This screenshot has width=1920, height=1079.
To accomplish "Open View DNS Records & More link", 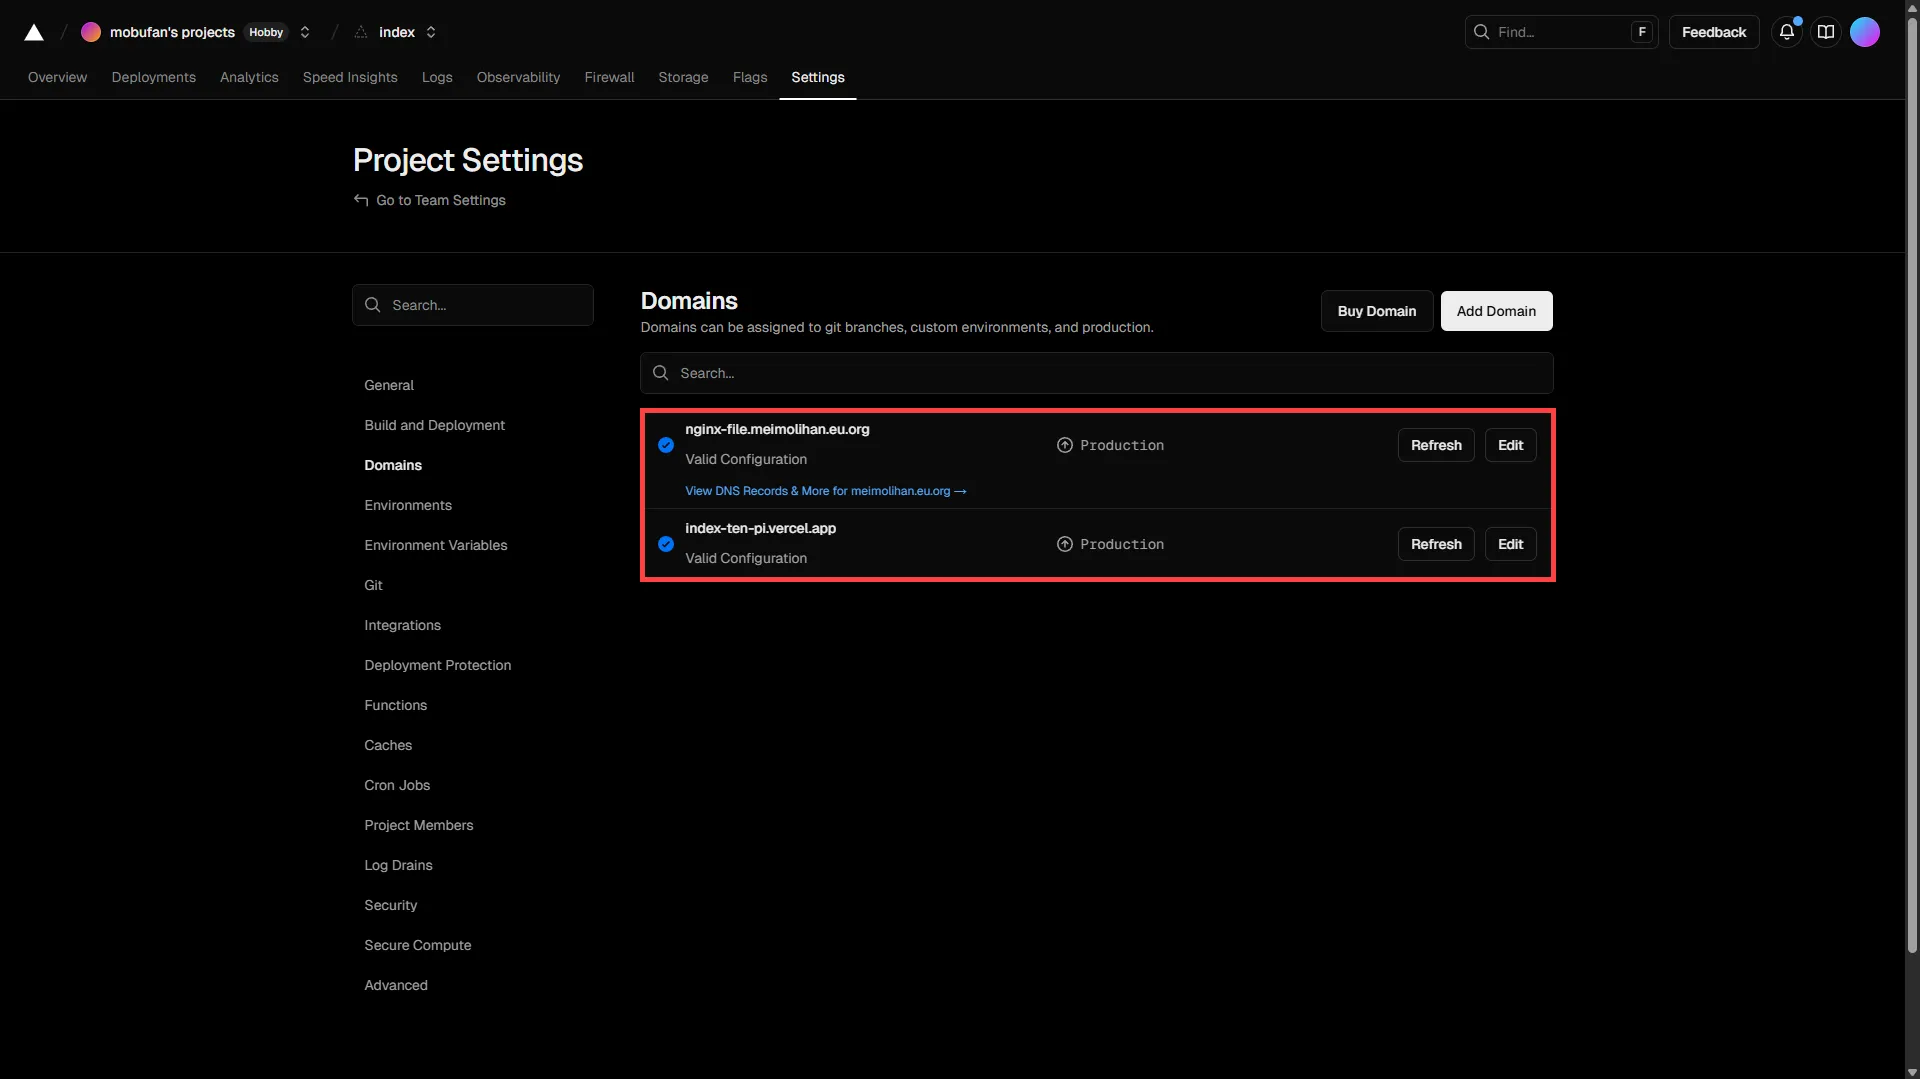I will click(825, 491).
